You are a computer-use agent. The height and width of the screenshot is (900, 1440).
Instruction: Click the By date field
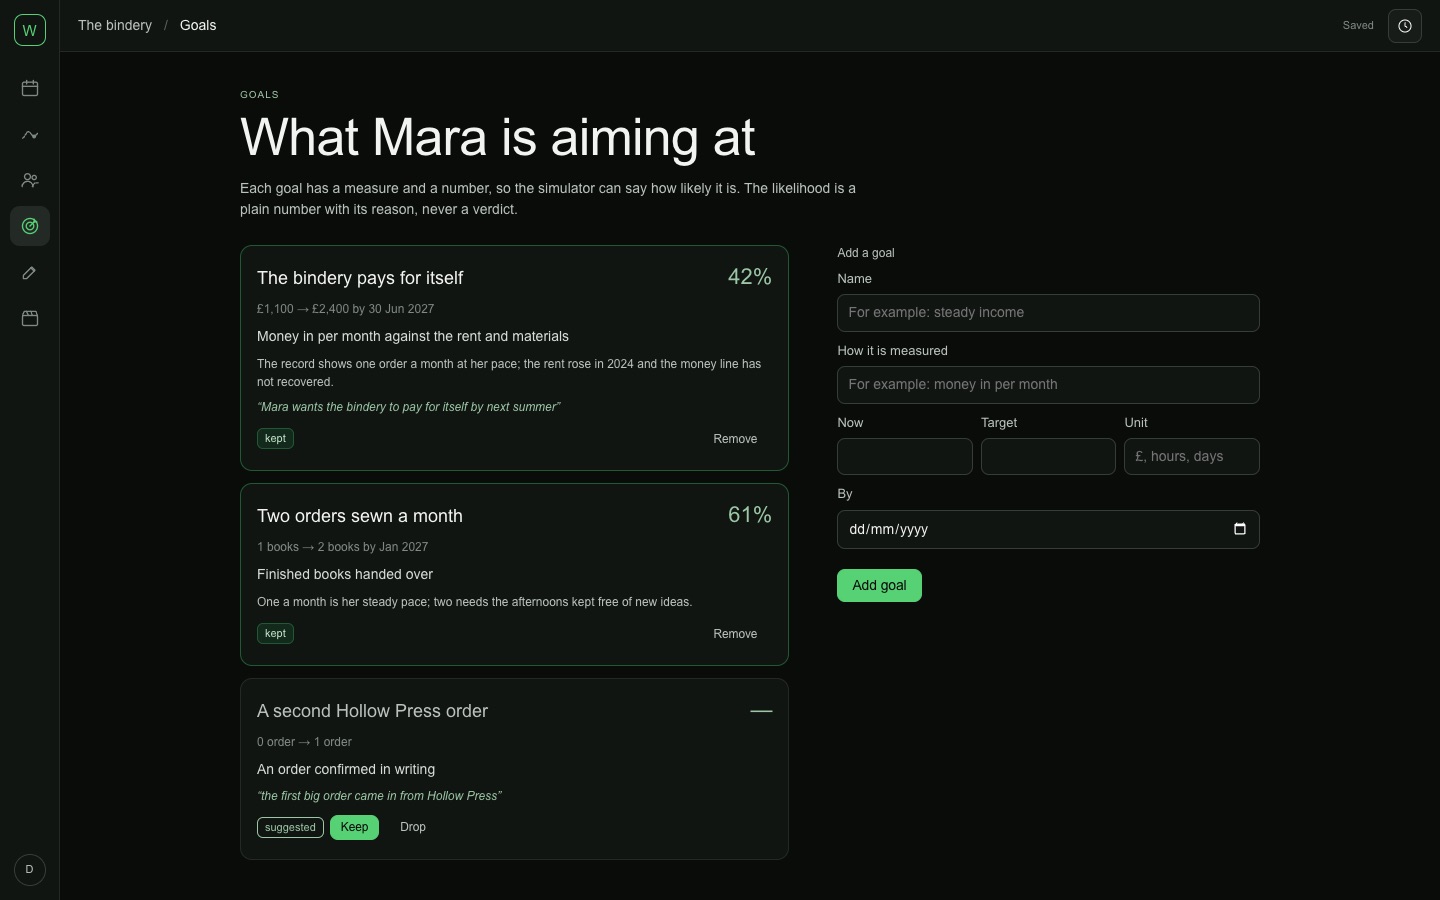coord(1048,529)
